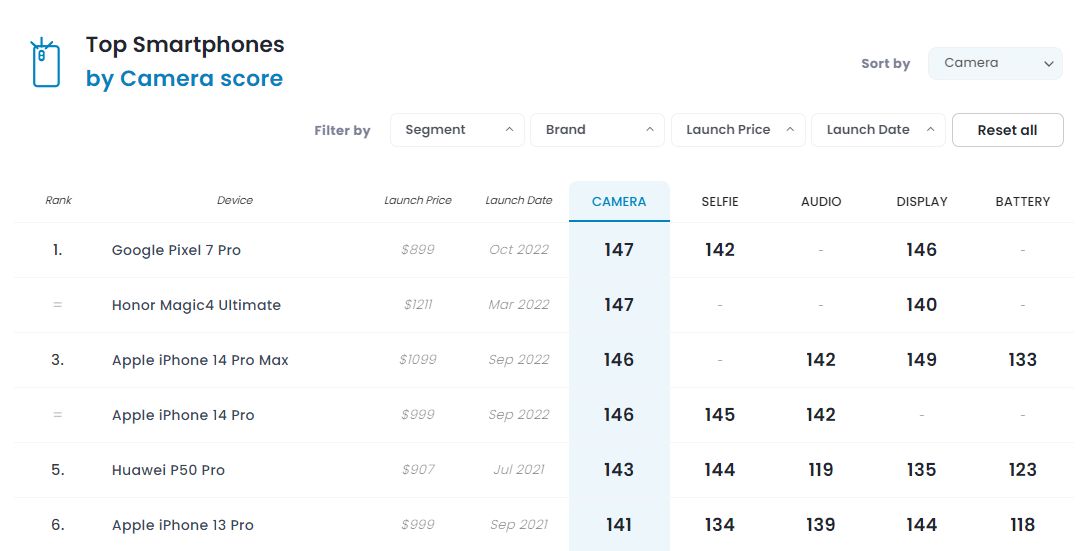The width and height of the screenshot is (1081, 551).
Task: Click iPhone 14 Pro Max camera score 146
Action: click(619, 360)
